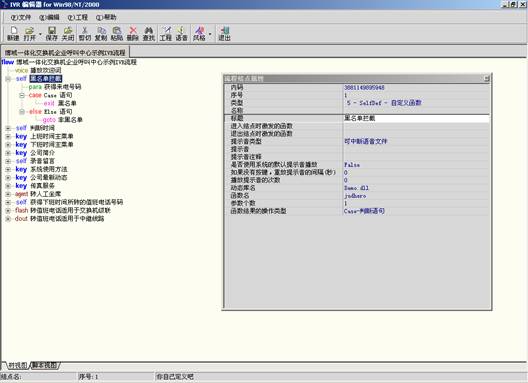Open the dropdown arrow beside 风格
Image resolution: width=528 pixels, height=383 pixels.
pyautogui.click(x=210, y=34)
